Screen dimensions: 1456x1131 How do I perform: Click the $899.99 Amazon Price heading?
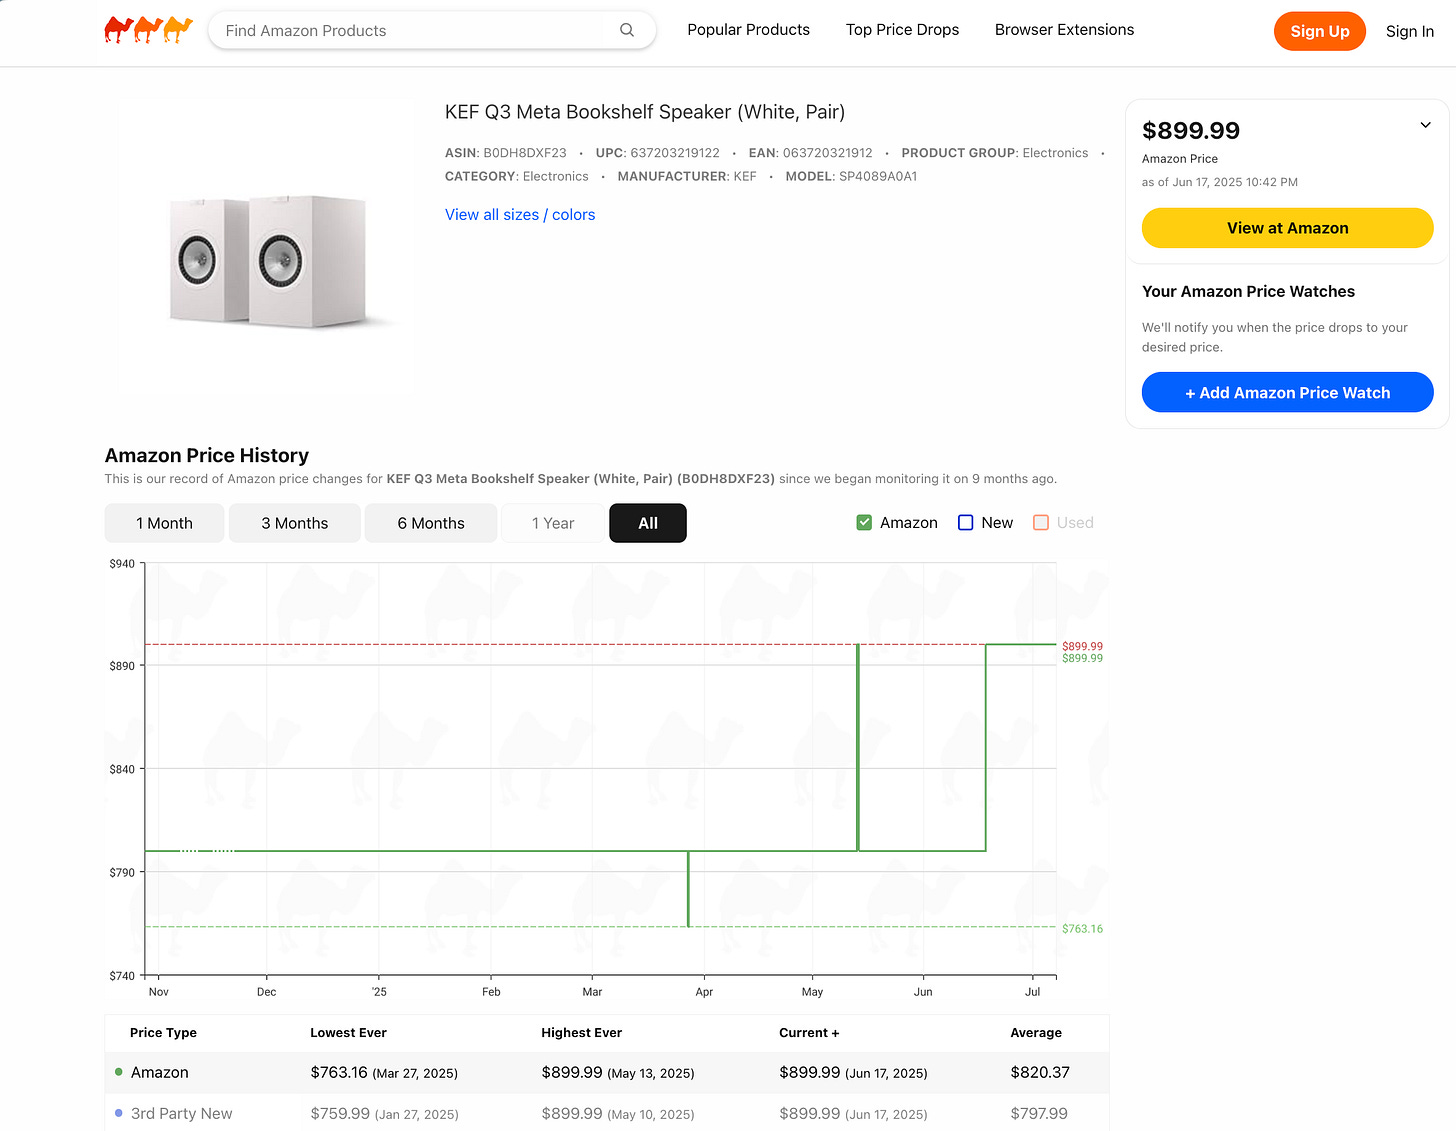[1191, 130]
